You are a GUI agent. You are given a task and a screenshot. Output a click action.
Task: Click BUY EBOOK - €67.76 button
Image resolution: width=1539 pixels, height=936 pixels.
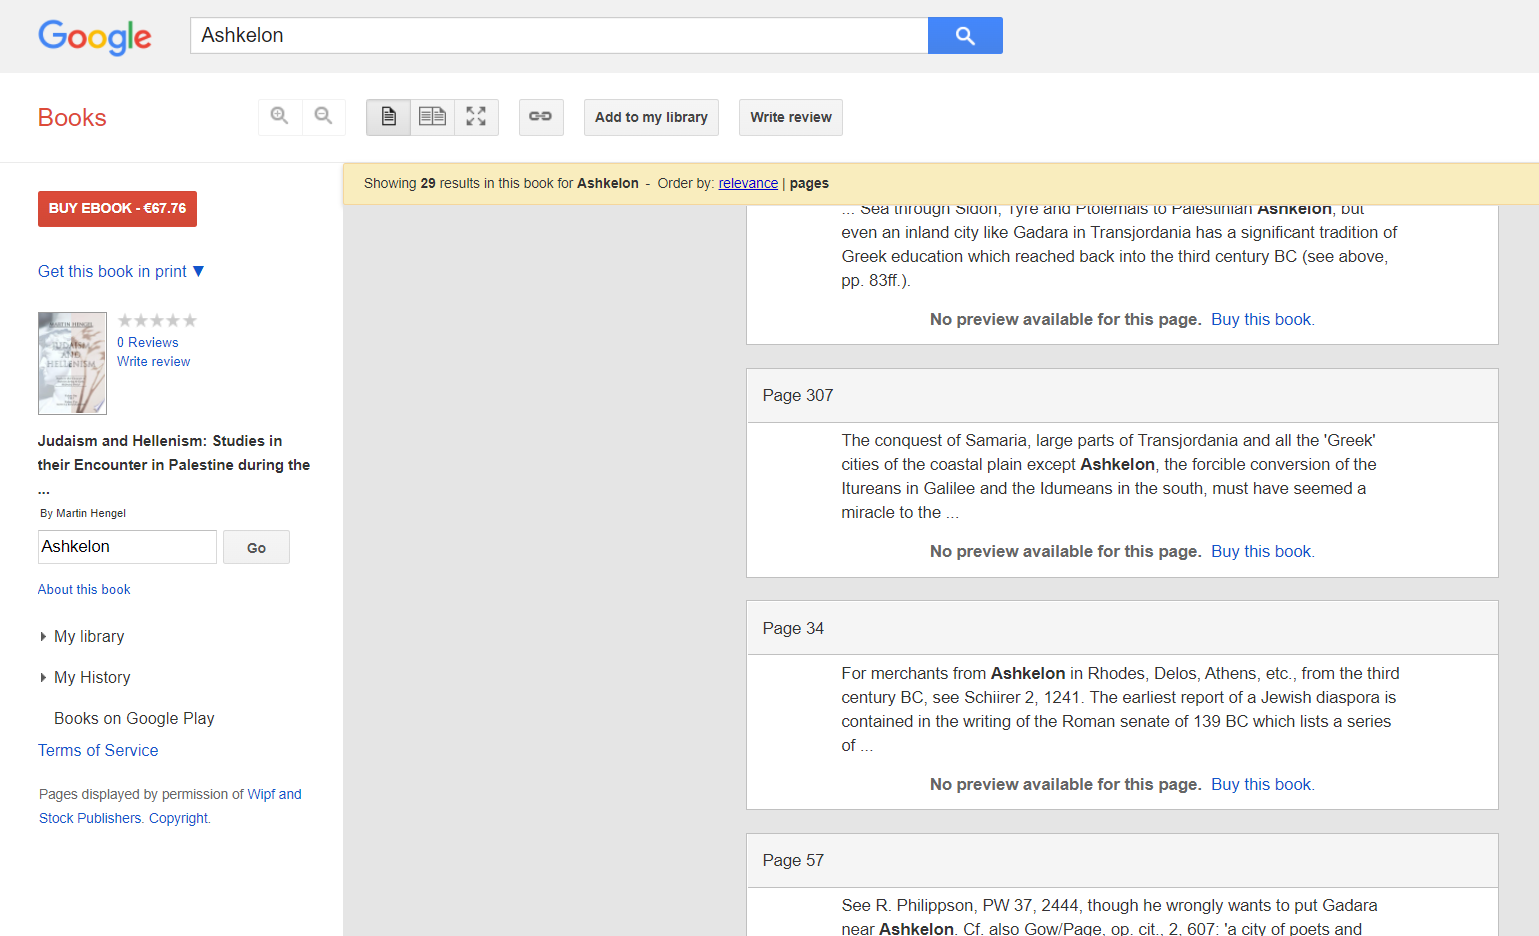(117, 209)
